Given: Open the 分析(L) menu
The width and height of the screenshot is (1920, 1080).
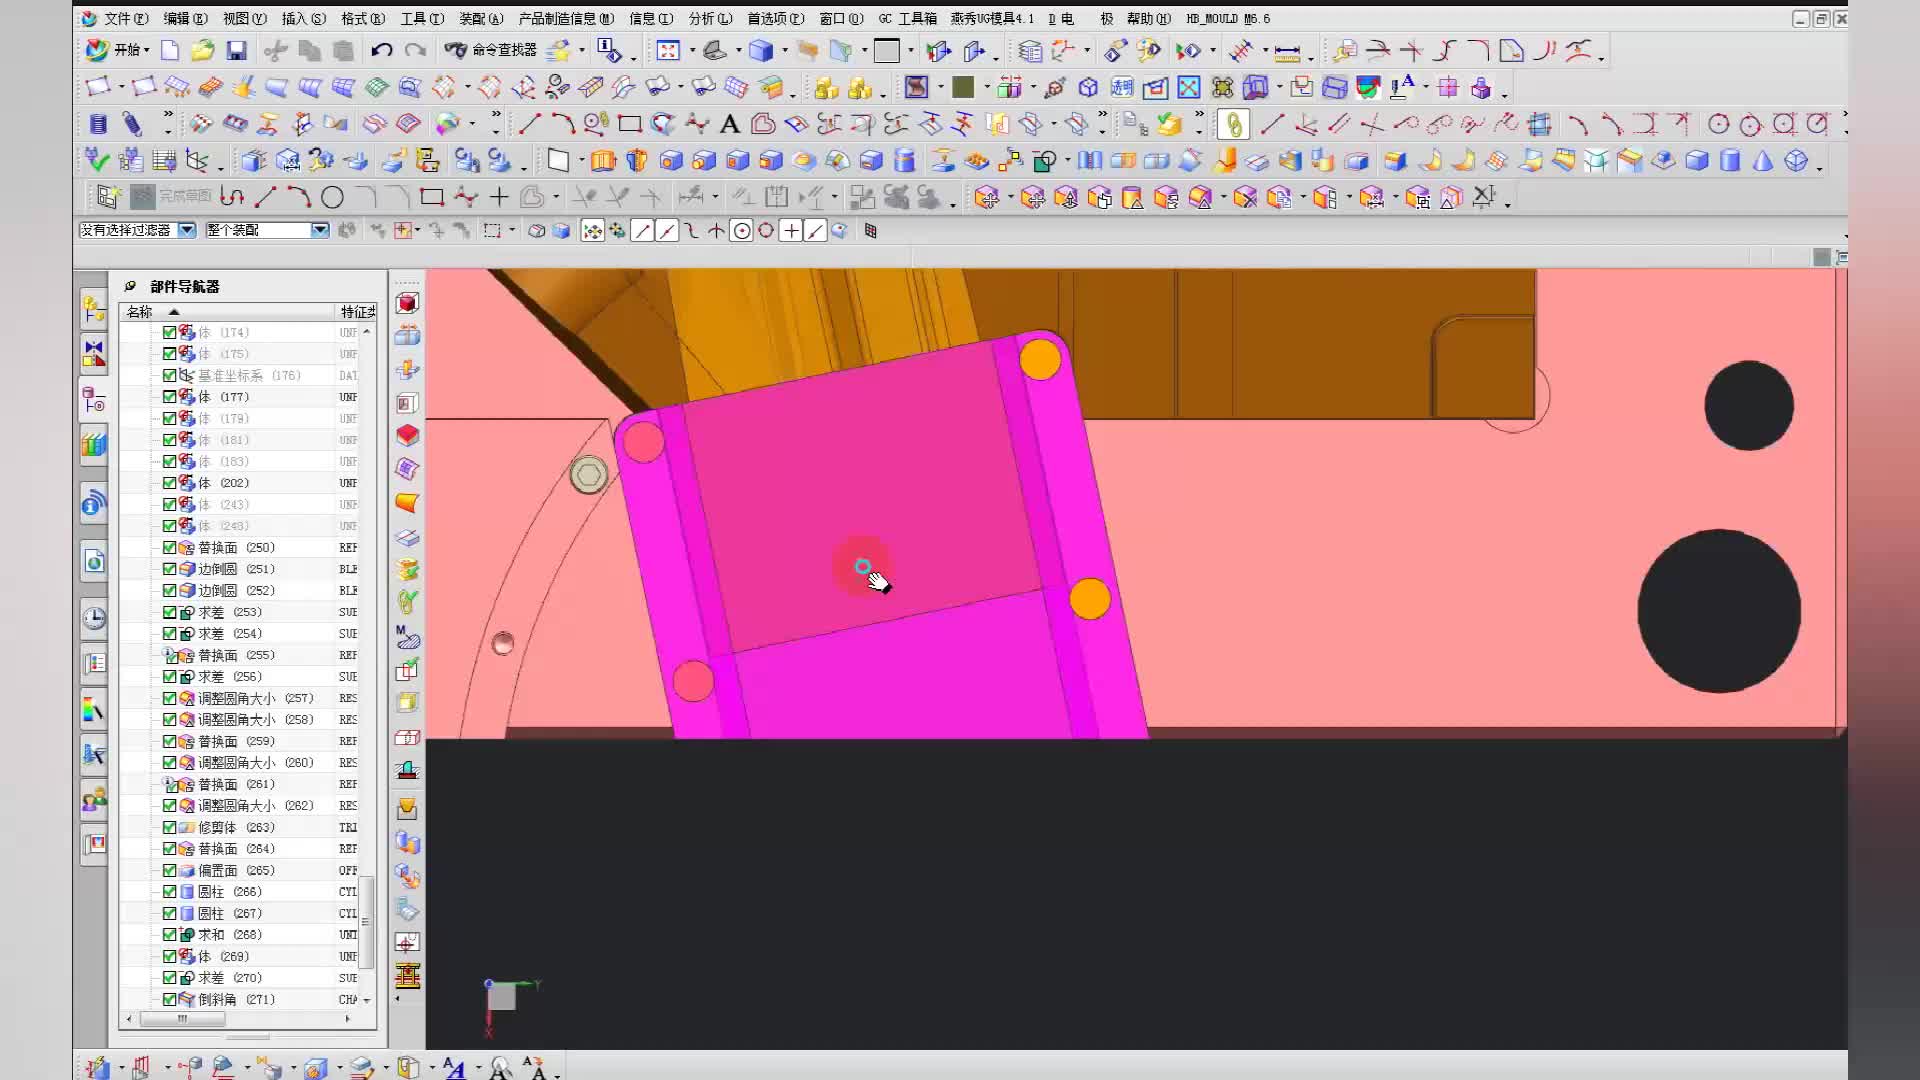Looking at the screenshot, I should click(709, 18).
